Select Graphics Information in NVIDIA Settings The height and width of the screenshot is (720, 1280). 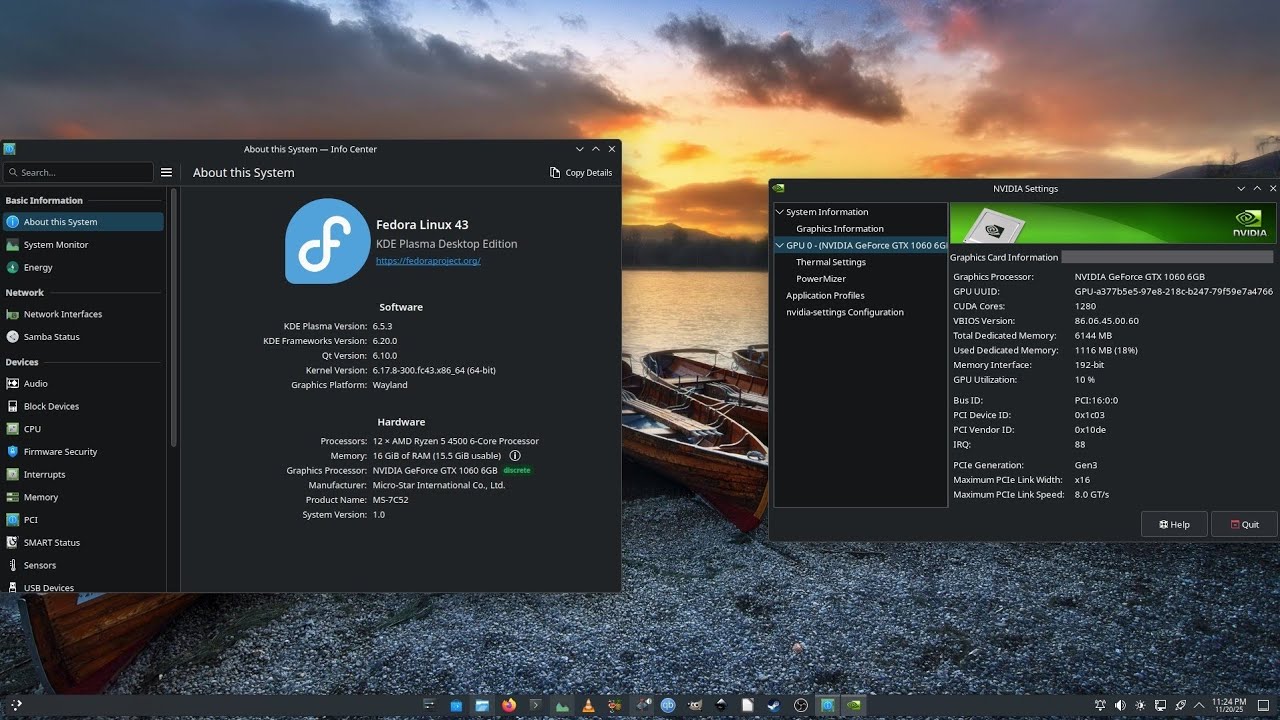tap(840, 229)
